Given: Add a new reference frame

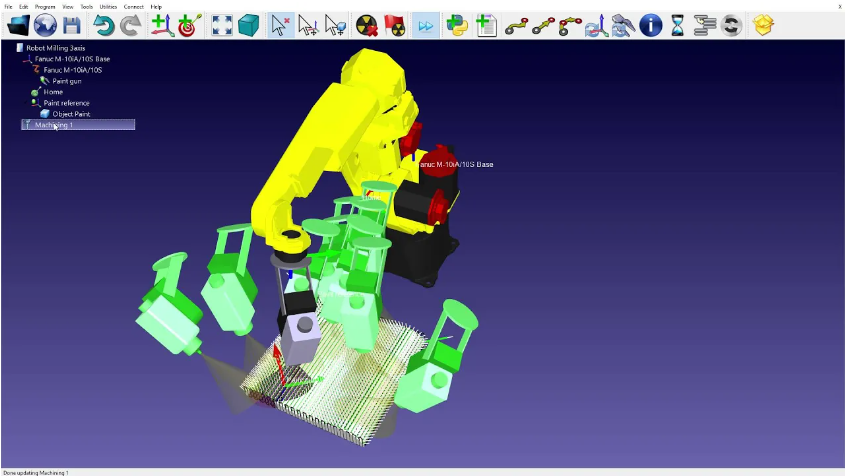Looking at the screenshot, I should point(161,25).
